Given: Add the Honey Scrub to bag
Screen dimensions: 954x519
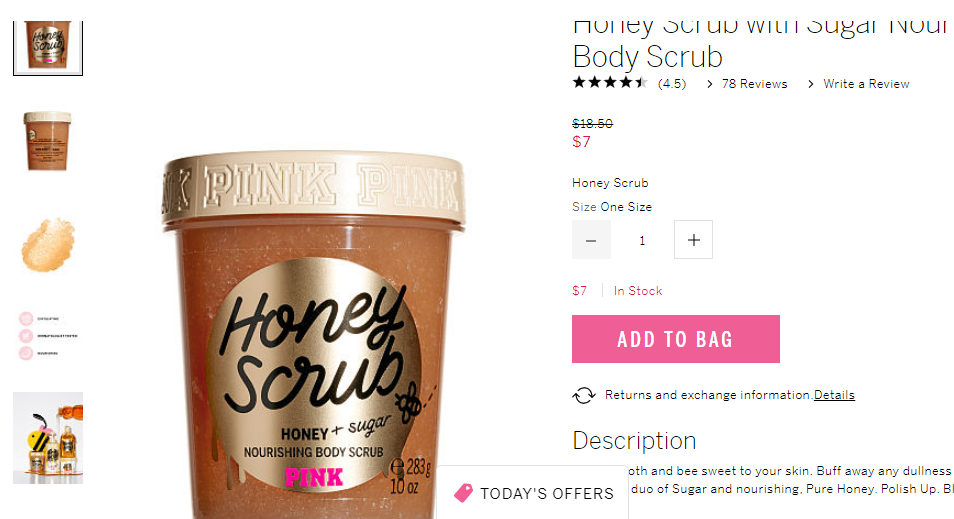Looking at the screenshot, I should (x=675, y=339).
